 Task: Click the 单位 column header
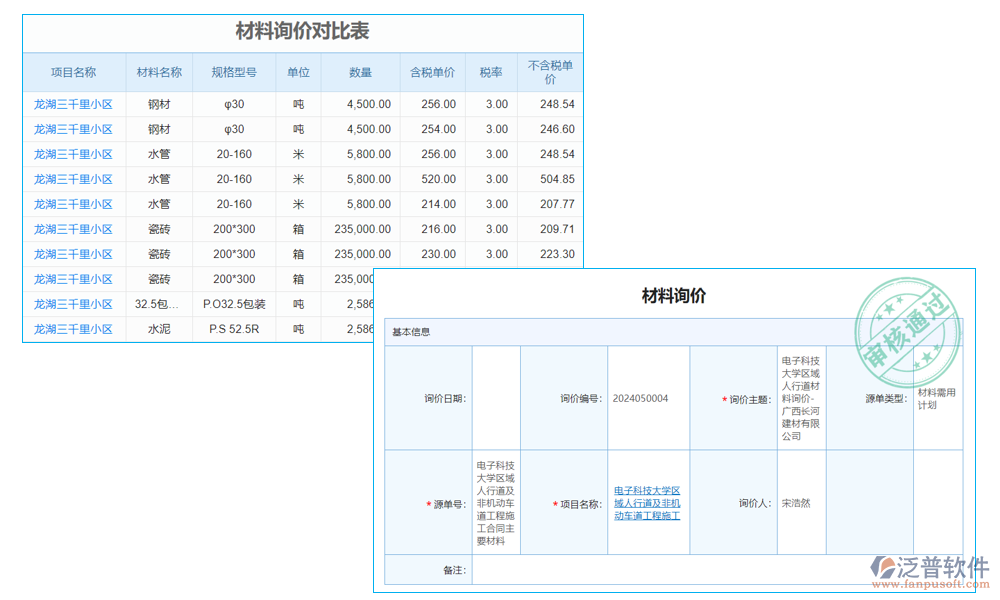[x=297, y=72]
